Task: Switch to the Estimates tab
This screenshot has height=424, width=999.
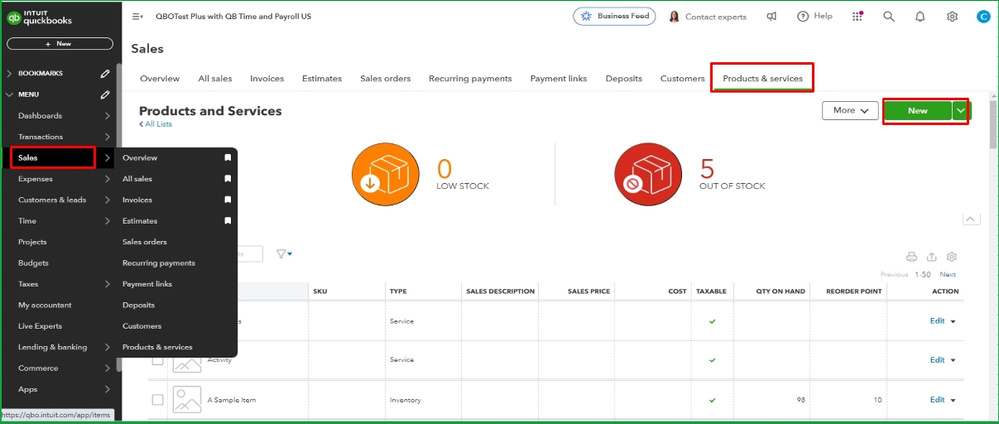Action: tap(322, 78)
